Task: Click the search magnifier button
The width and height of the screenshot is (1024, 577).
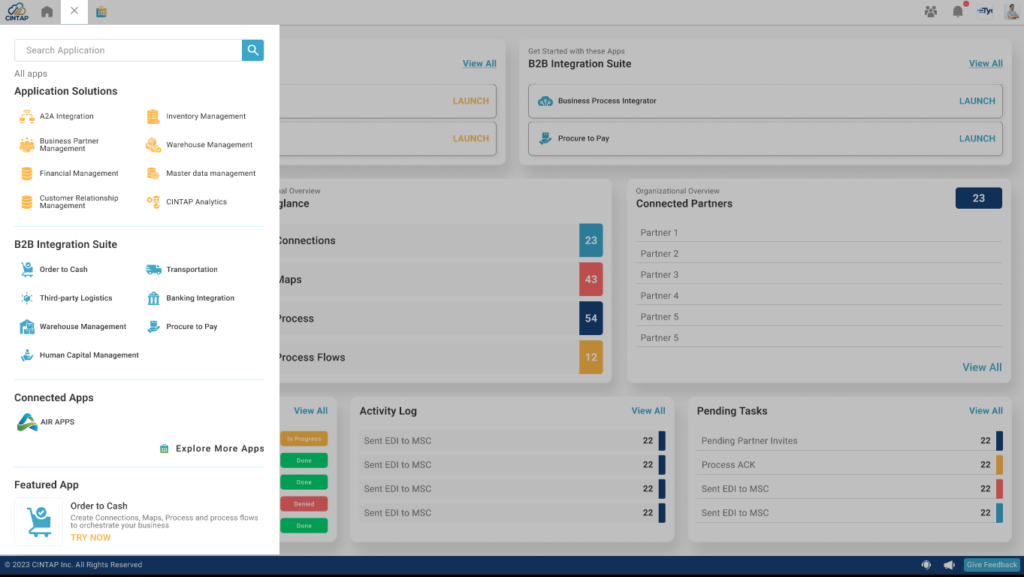Action: pos(253,50)
